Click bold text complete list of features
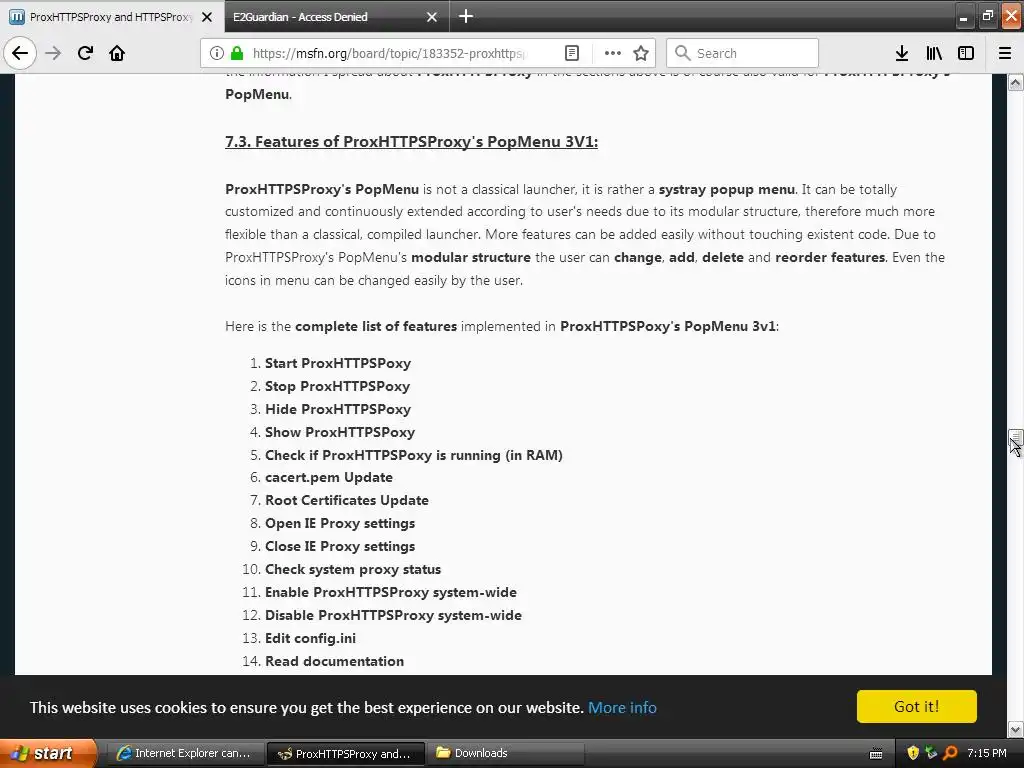Viewport: 1024px width, 768px height. pos(376,326)
